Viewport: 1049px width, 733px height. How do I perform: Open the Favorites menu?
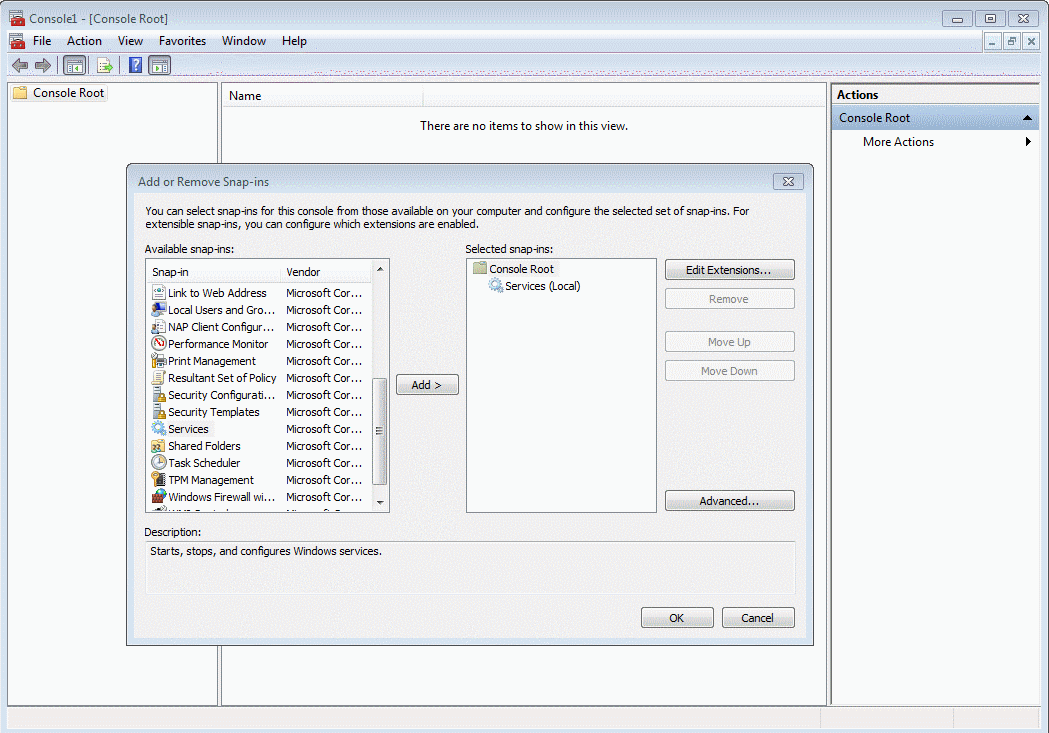click(182, 41)
